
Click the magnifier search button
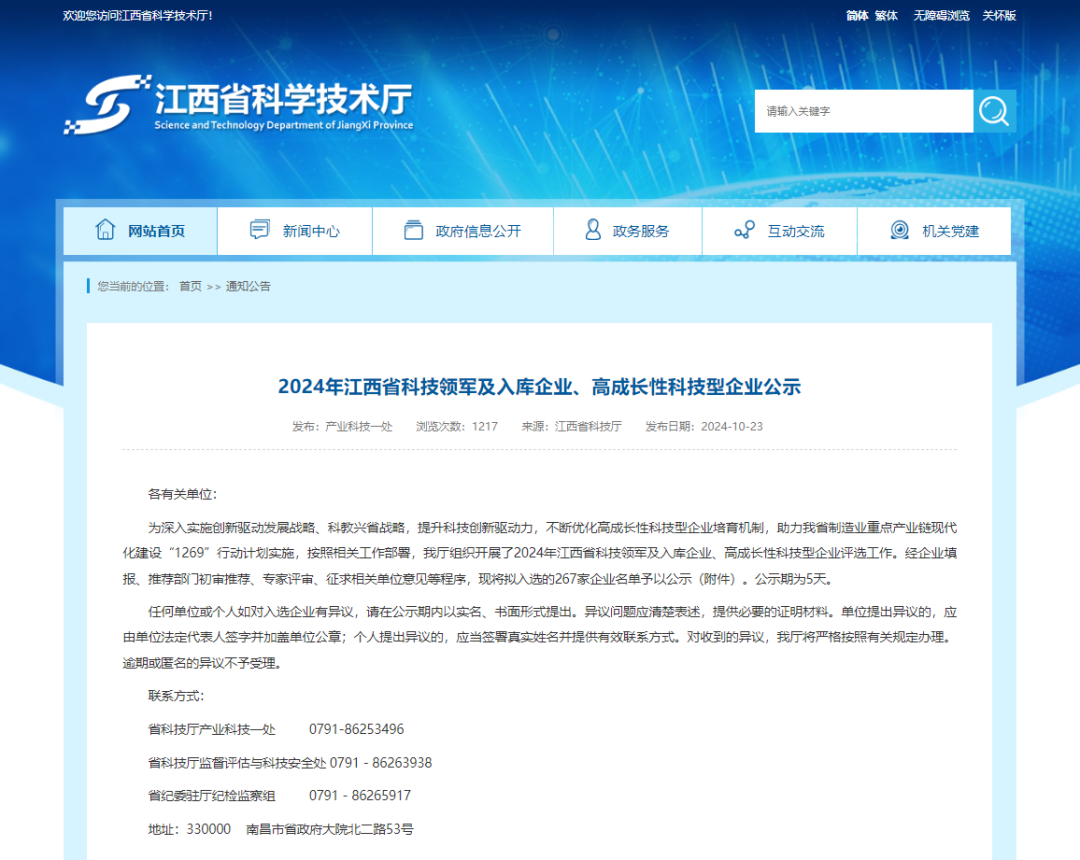pyautogui.click(x=994, y=111)
